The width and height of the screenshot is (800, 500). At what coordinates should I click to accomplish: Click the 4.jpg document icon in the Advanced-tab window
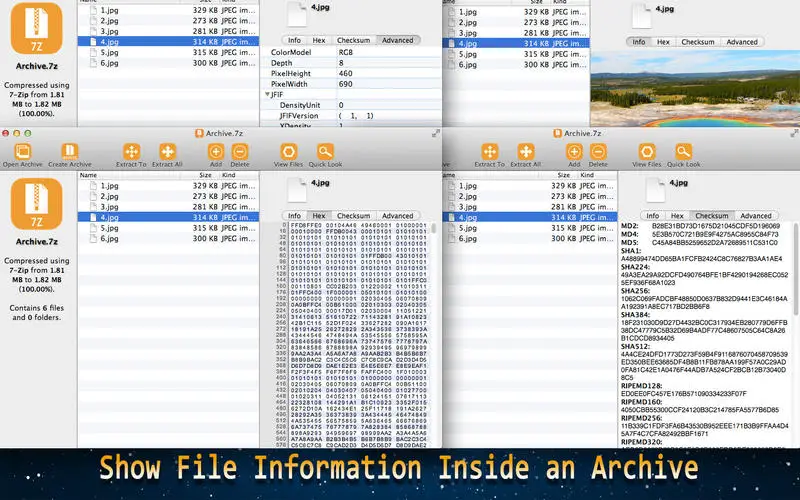(x=297, y=14)
